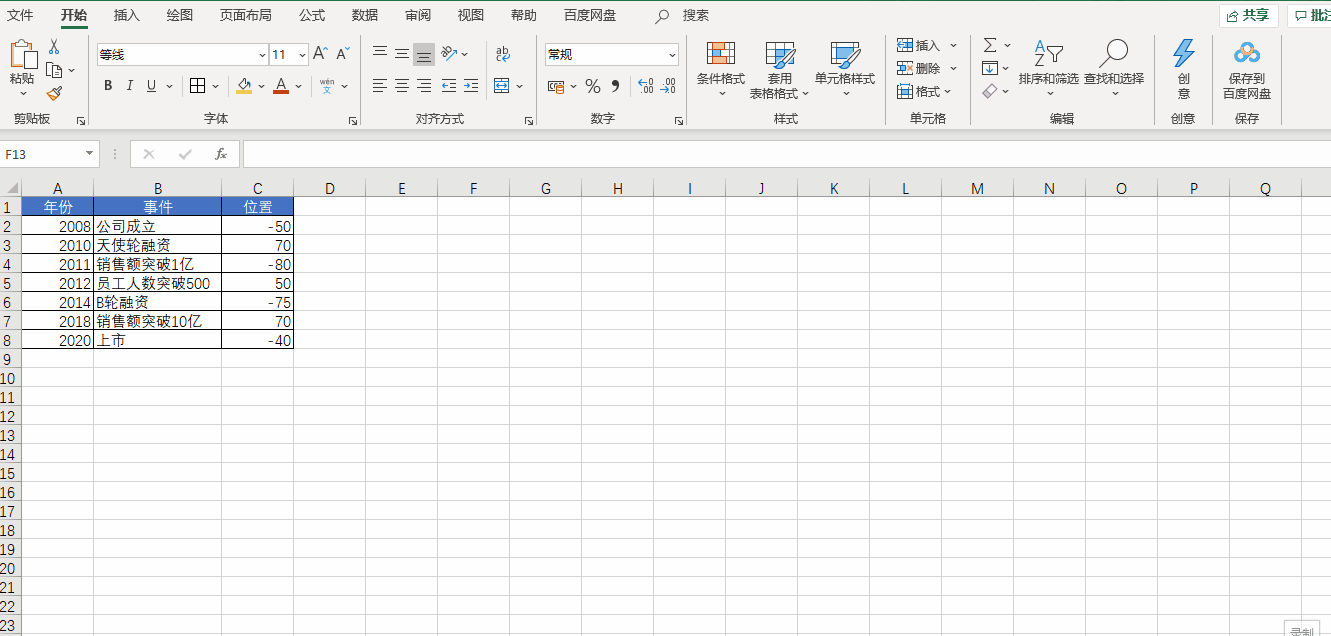
Task: Click the 批注 comments button
Action: click(1310, 15)
